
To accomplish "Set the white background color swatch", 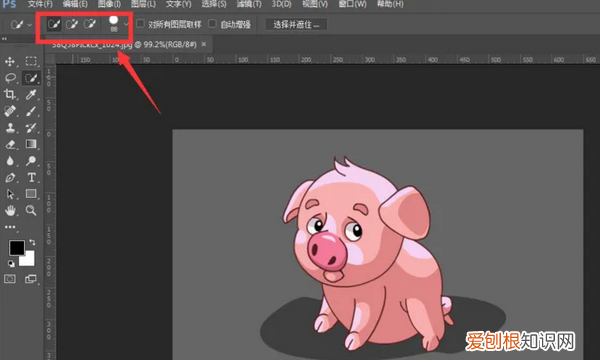I will pos(28,259).
